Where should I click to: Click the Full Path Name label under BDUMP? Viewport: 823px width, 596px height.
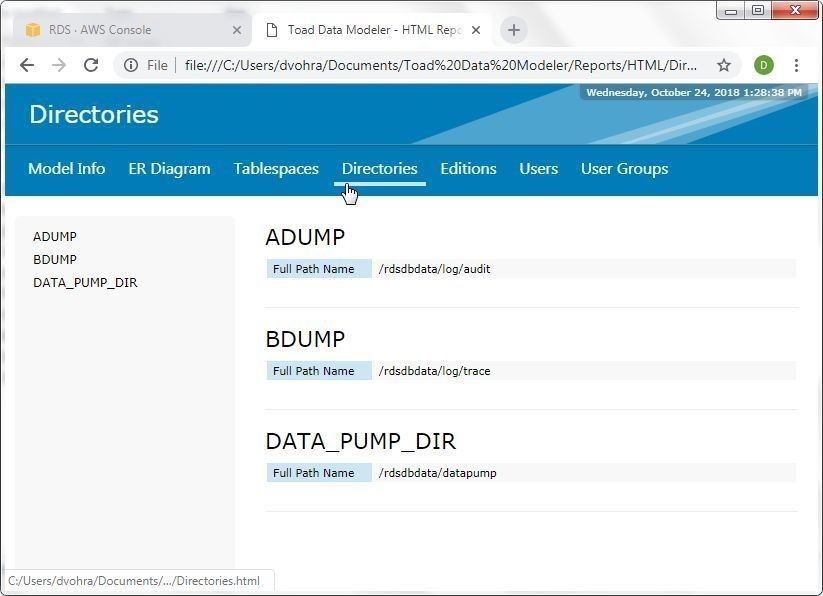click(319, 371)
